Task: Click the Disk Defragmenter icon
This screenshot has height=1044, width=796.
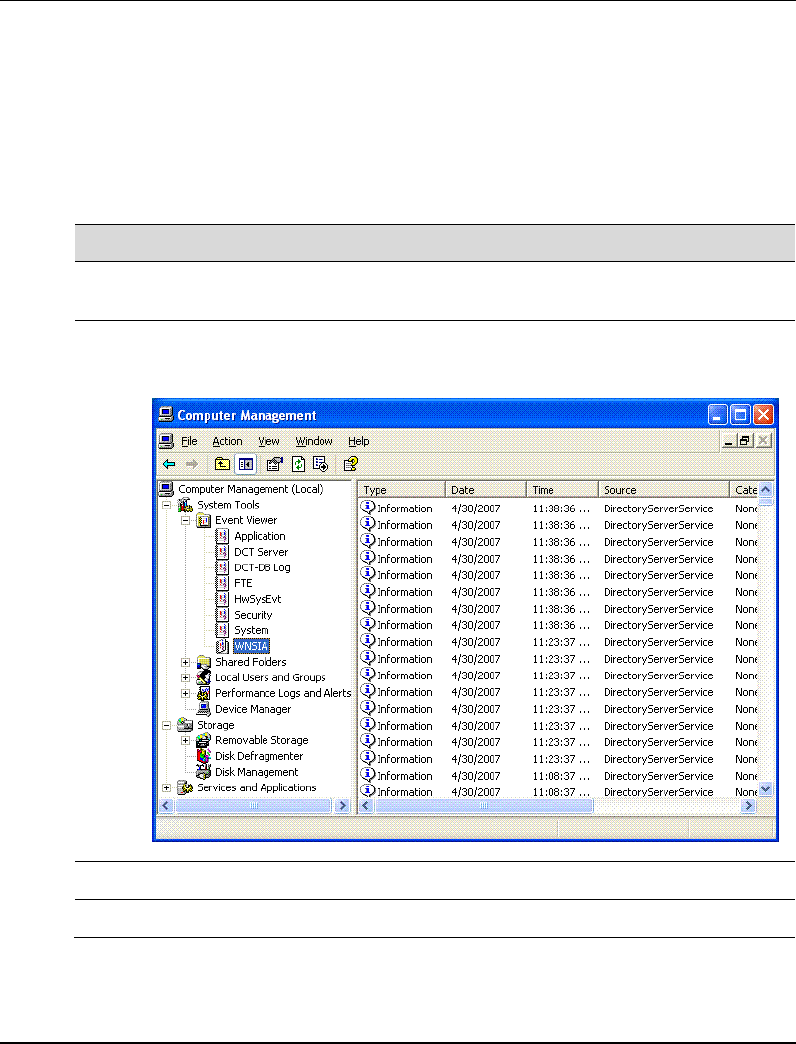Action: [204, 756]
